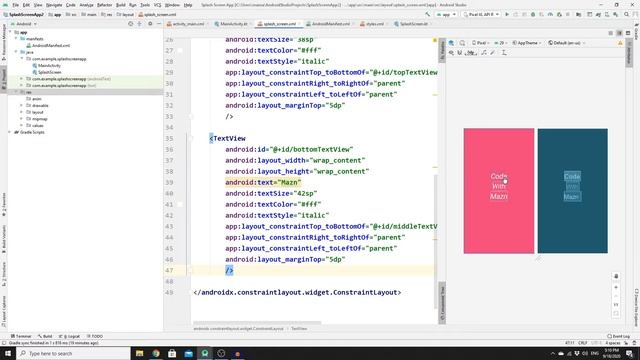Expand Gradle Scripts node
The width and height of the screenshot is (640, 360).
(x=10, y=132)
